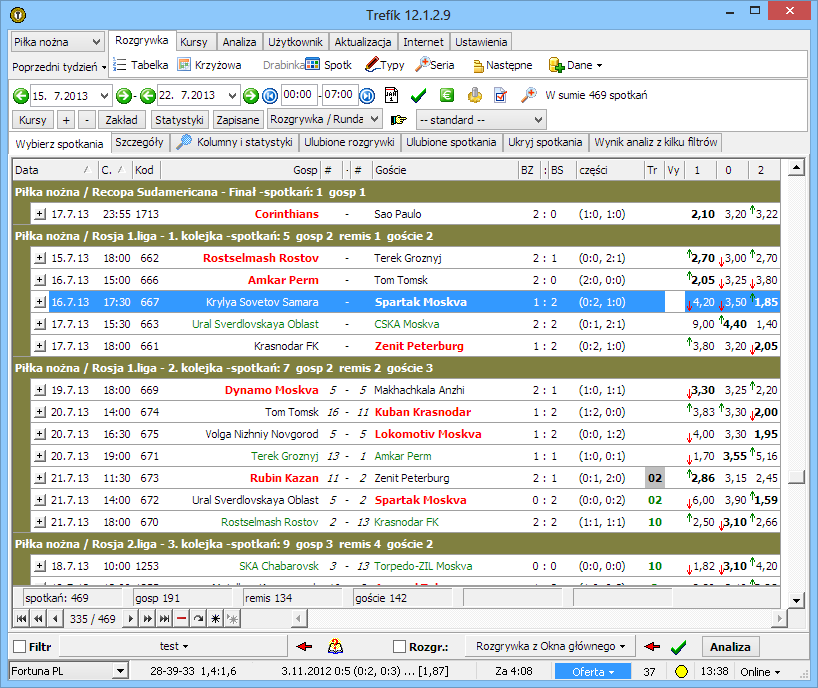This screenshot has width=818, height=688.
Task: Expand the Rozgrywka z Okna głównego dropdown
Action: (552, 647)
